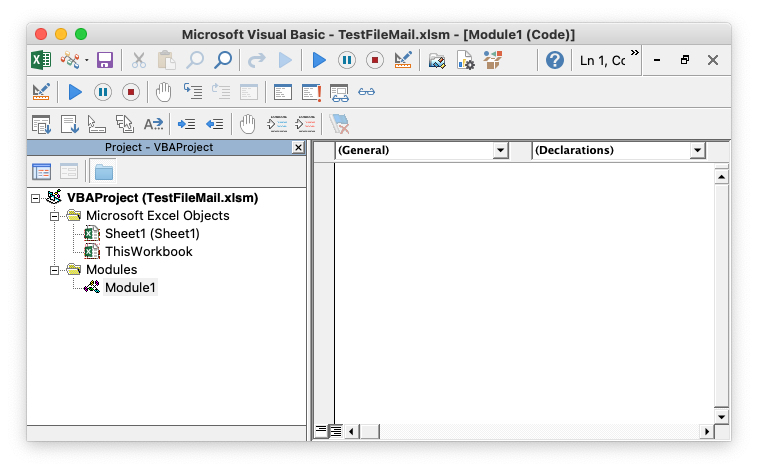
Task: Click the Insert Module icon in Standard toolbar
Action: pyautogui.click(x=70, y=60)
